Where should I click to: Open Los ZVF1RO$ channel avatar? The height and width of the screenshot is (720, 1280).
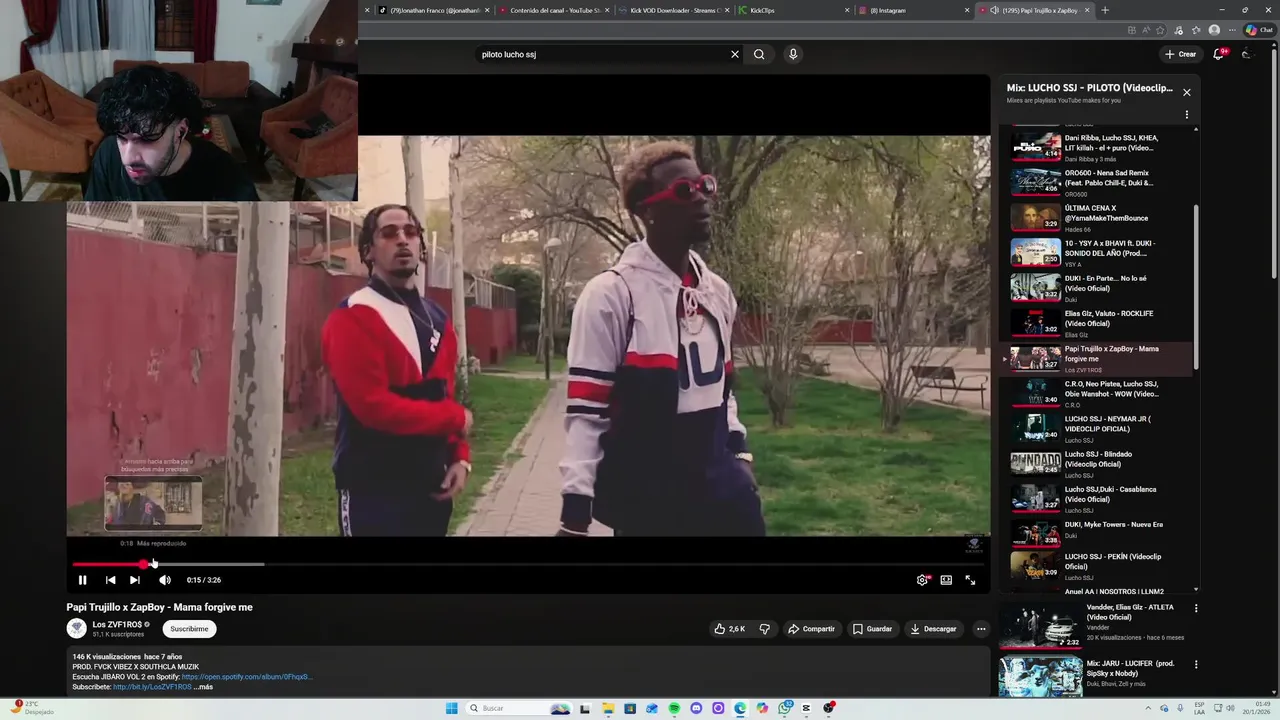[77, 629]
